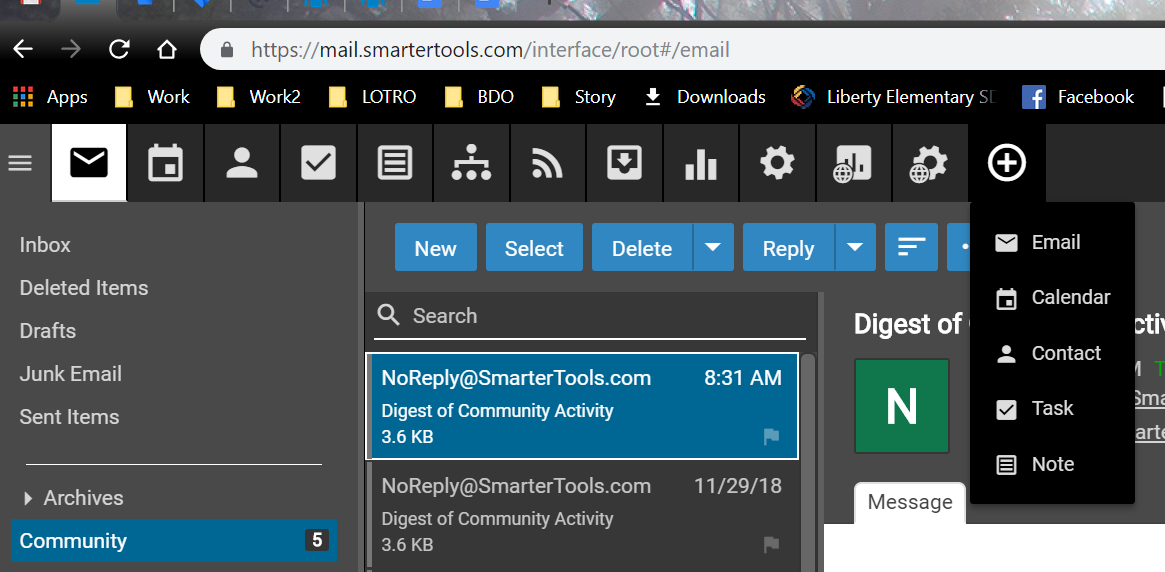Open the Tasks checkmark icon in navigation bar
1165x572 pixels.
click(318, 163)
